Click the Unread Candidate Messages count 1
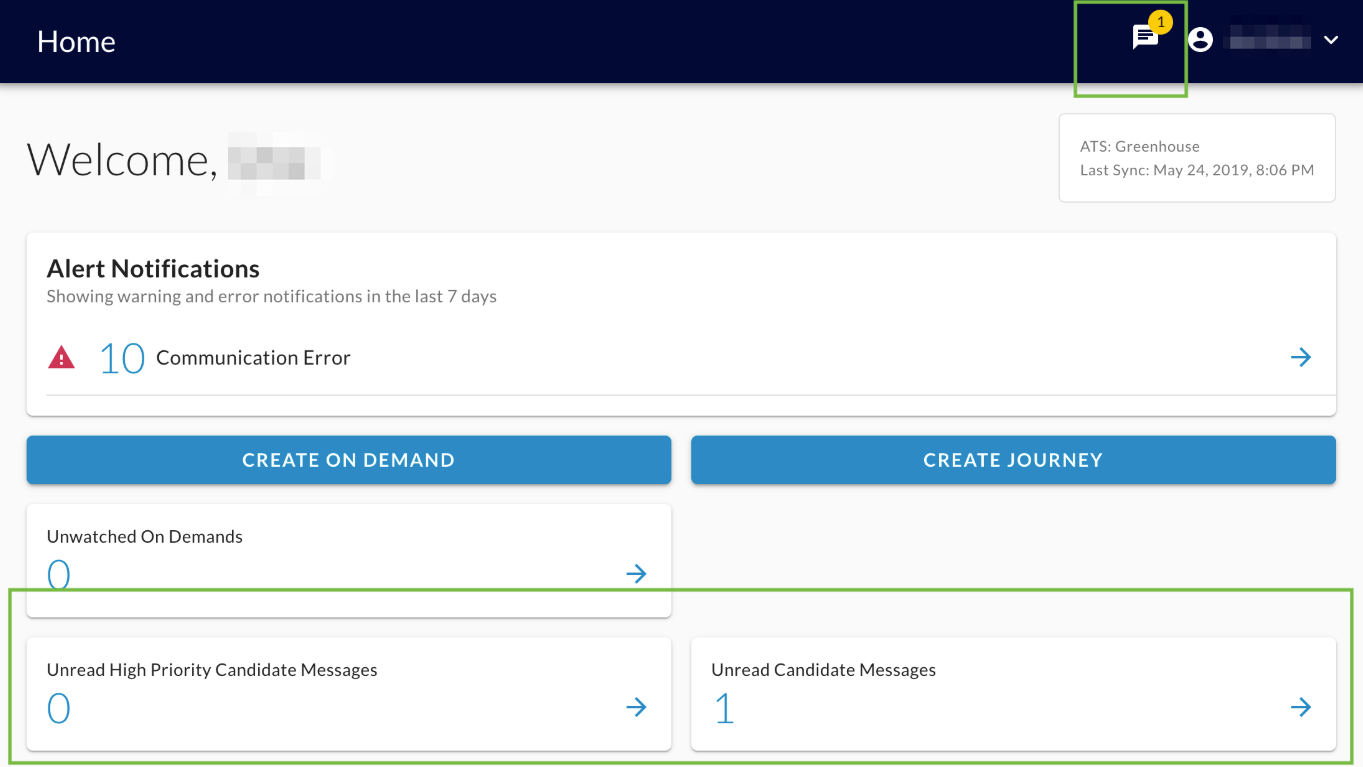 click(724, 709)
